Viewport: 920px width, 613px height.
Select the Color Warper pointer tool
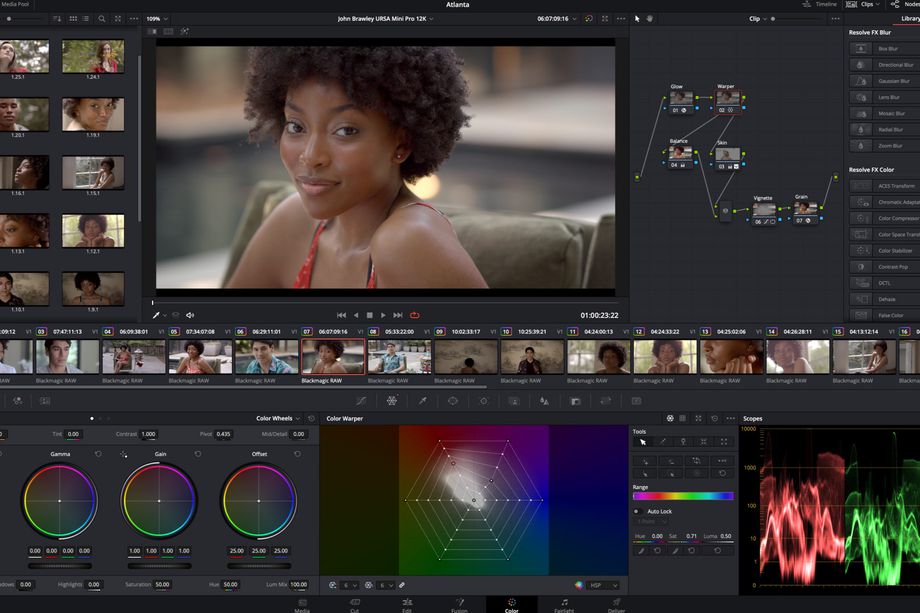(x=643, y=441)
